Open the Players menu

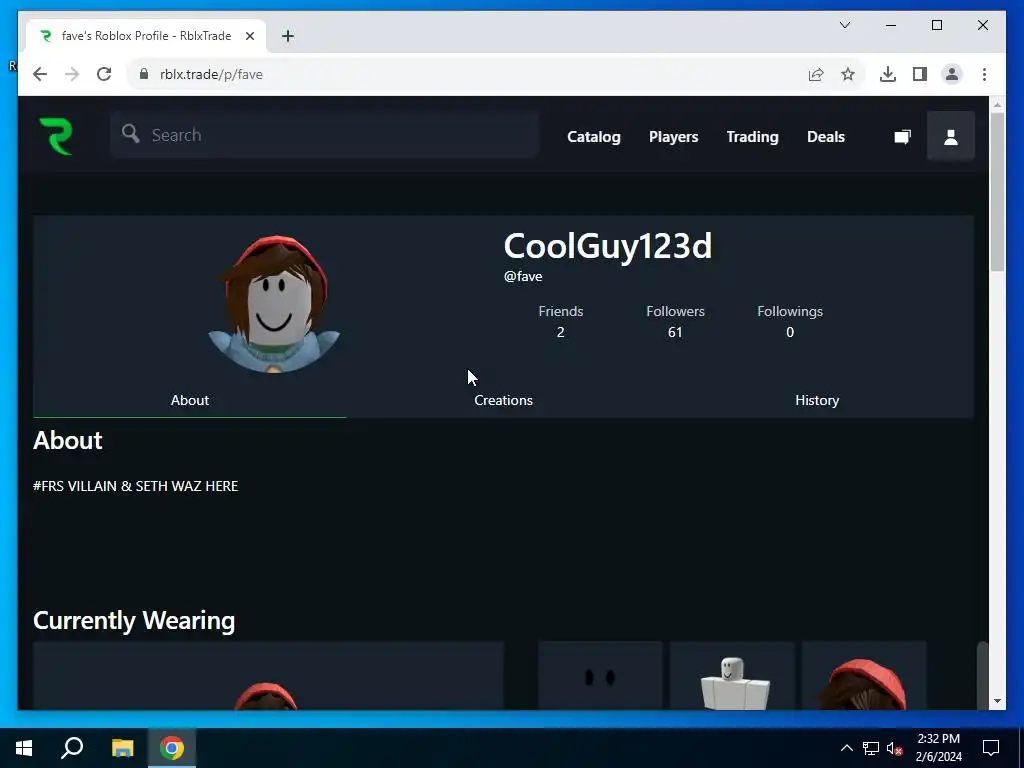pyautogui.click(x=673, y=136)
